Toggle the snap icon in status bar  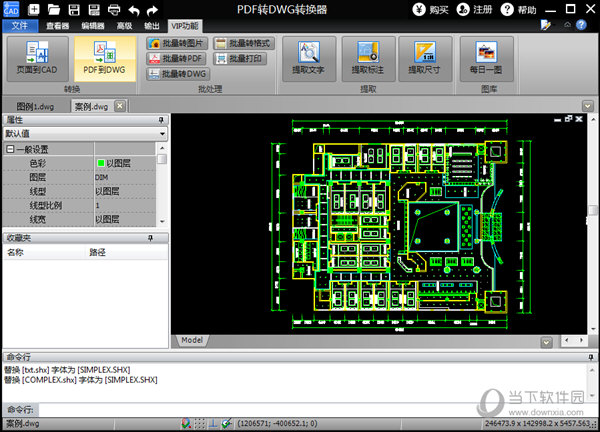pyautogui.click(x=184, y=424)
